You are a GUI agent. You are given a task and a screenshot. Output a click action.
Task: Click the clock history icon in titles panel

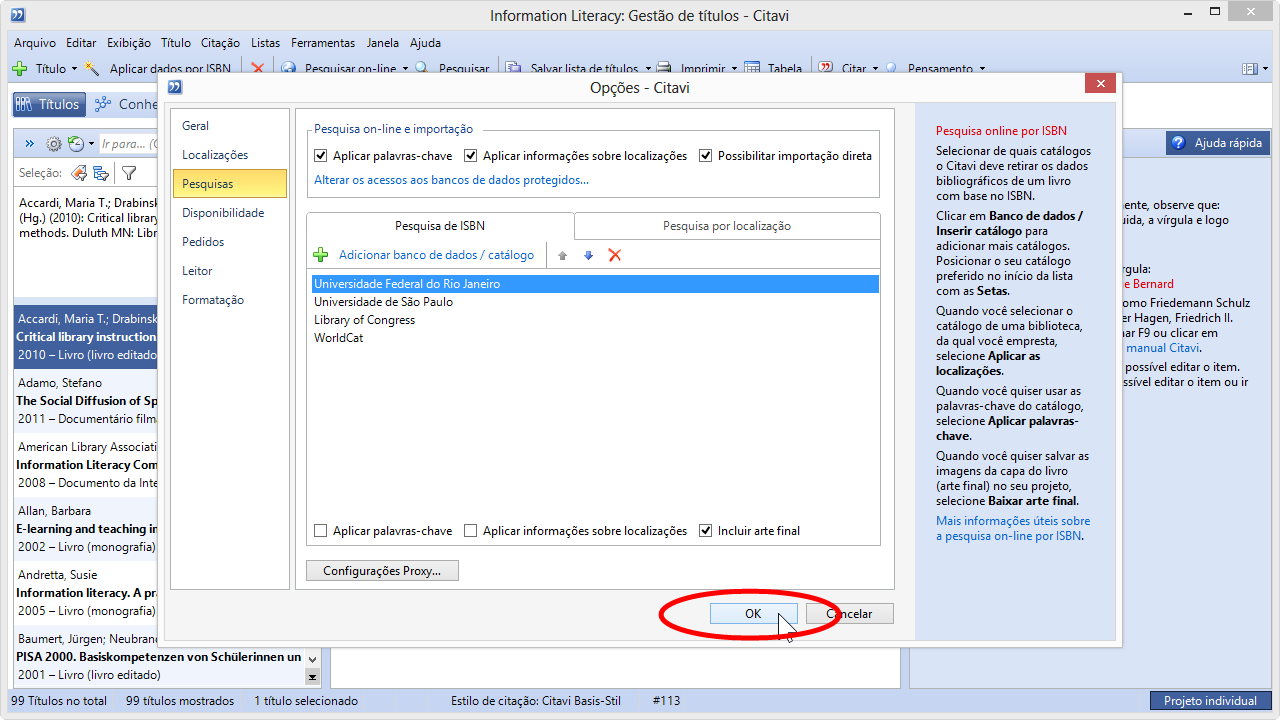coord(75,144)
